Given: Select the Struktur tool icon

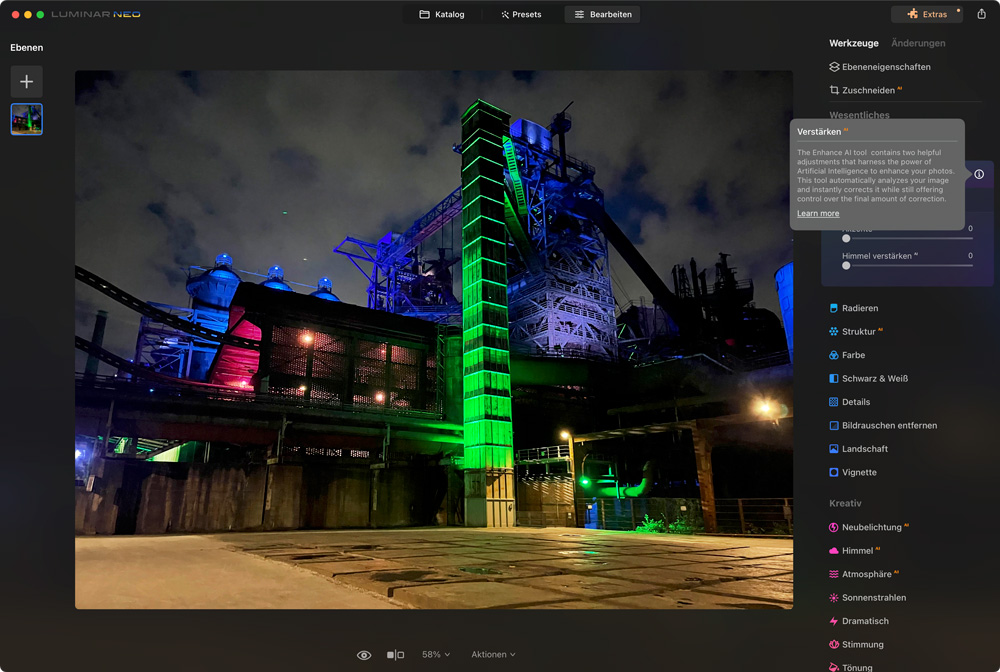Looking at the screenshot, I should click(x=834, y=332).
